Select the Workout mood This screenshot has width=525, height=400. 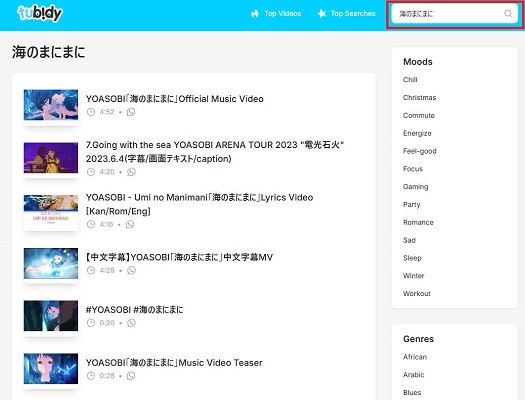point(417,294)
